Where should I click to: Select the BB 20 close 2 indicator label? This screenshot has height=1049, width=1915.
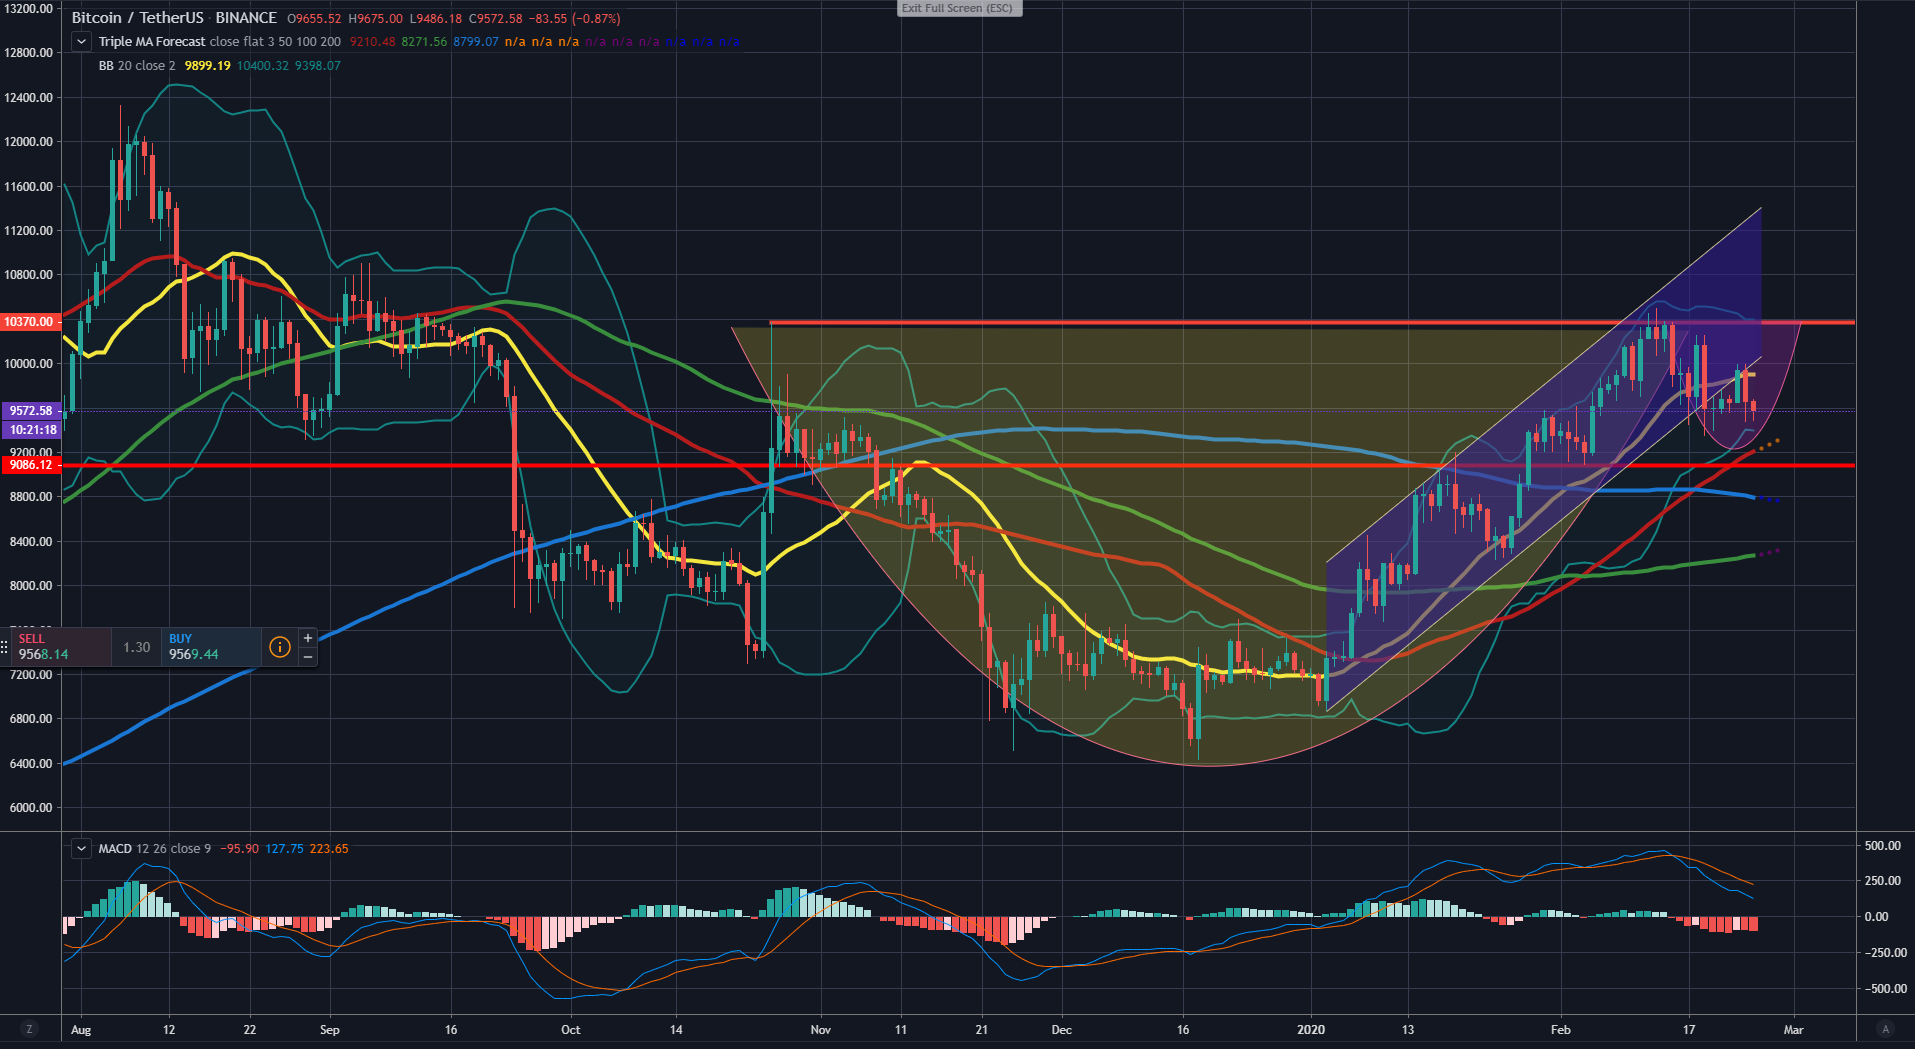pyautogui.click(x=136, y=66)
